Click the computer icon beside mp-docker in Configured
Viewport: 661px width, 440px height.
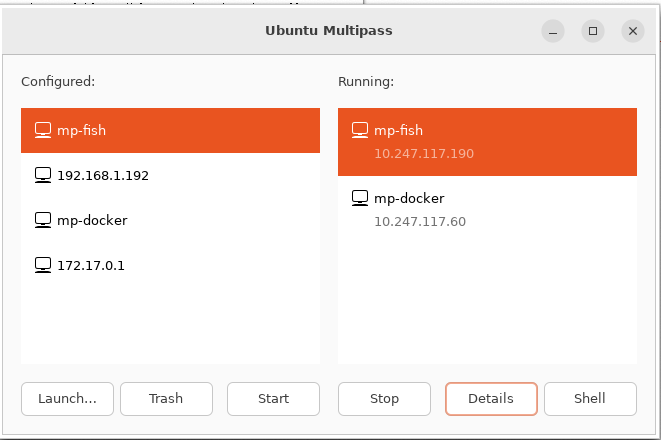[43, 220]
